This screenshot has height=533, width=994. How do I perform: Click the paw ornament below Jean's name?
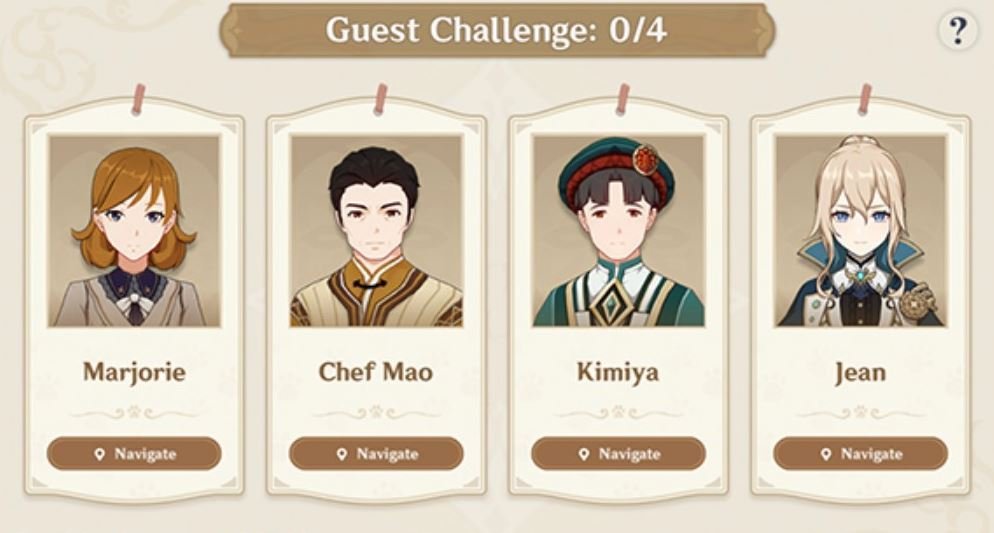[x=860, y=413]
